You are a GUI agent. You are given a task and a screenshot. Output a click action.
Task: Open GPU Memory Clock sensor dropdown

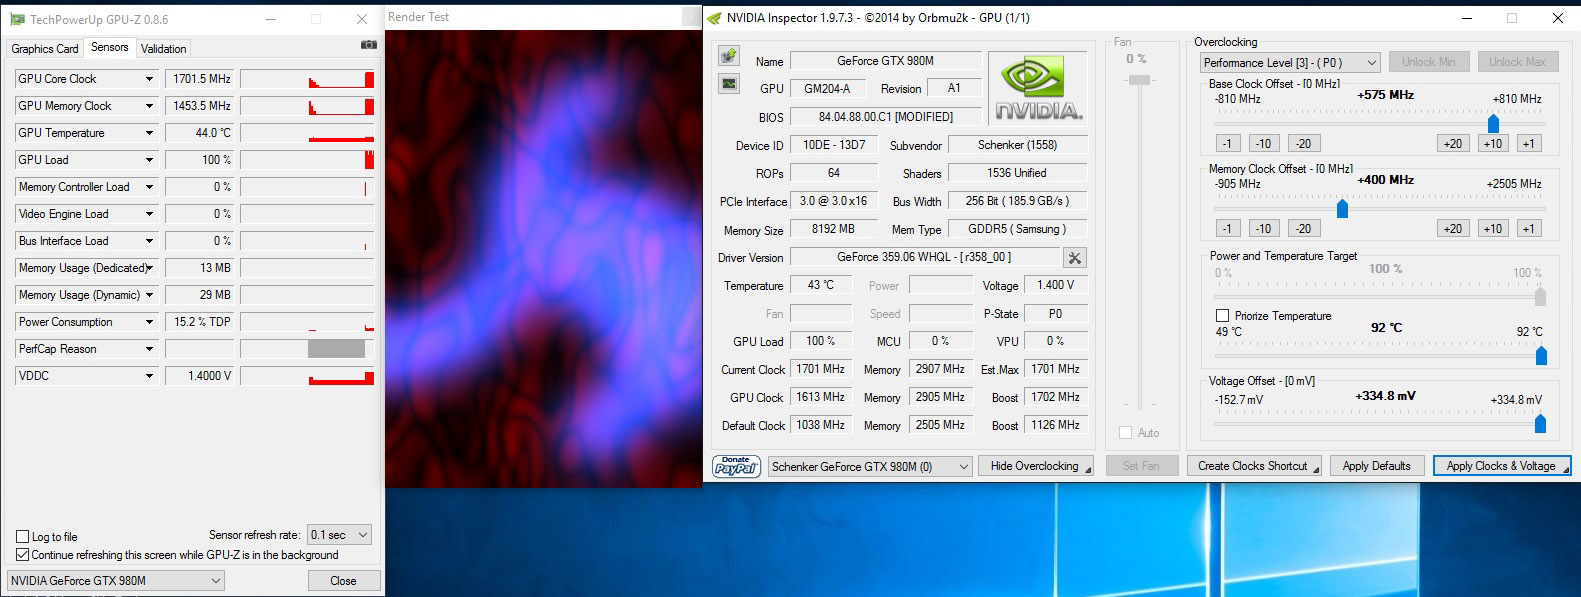(150, 106)
